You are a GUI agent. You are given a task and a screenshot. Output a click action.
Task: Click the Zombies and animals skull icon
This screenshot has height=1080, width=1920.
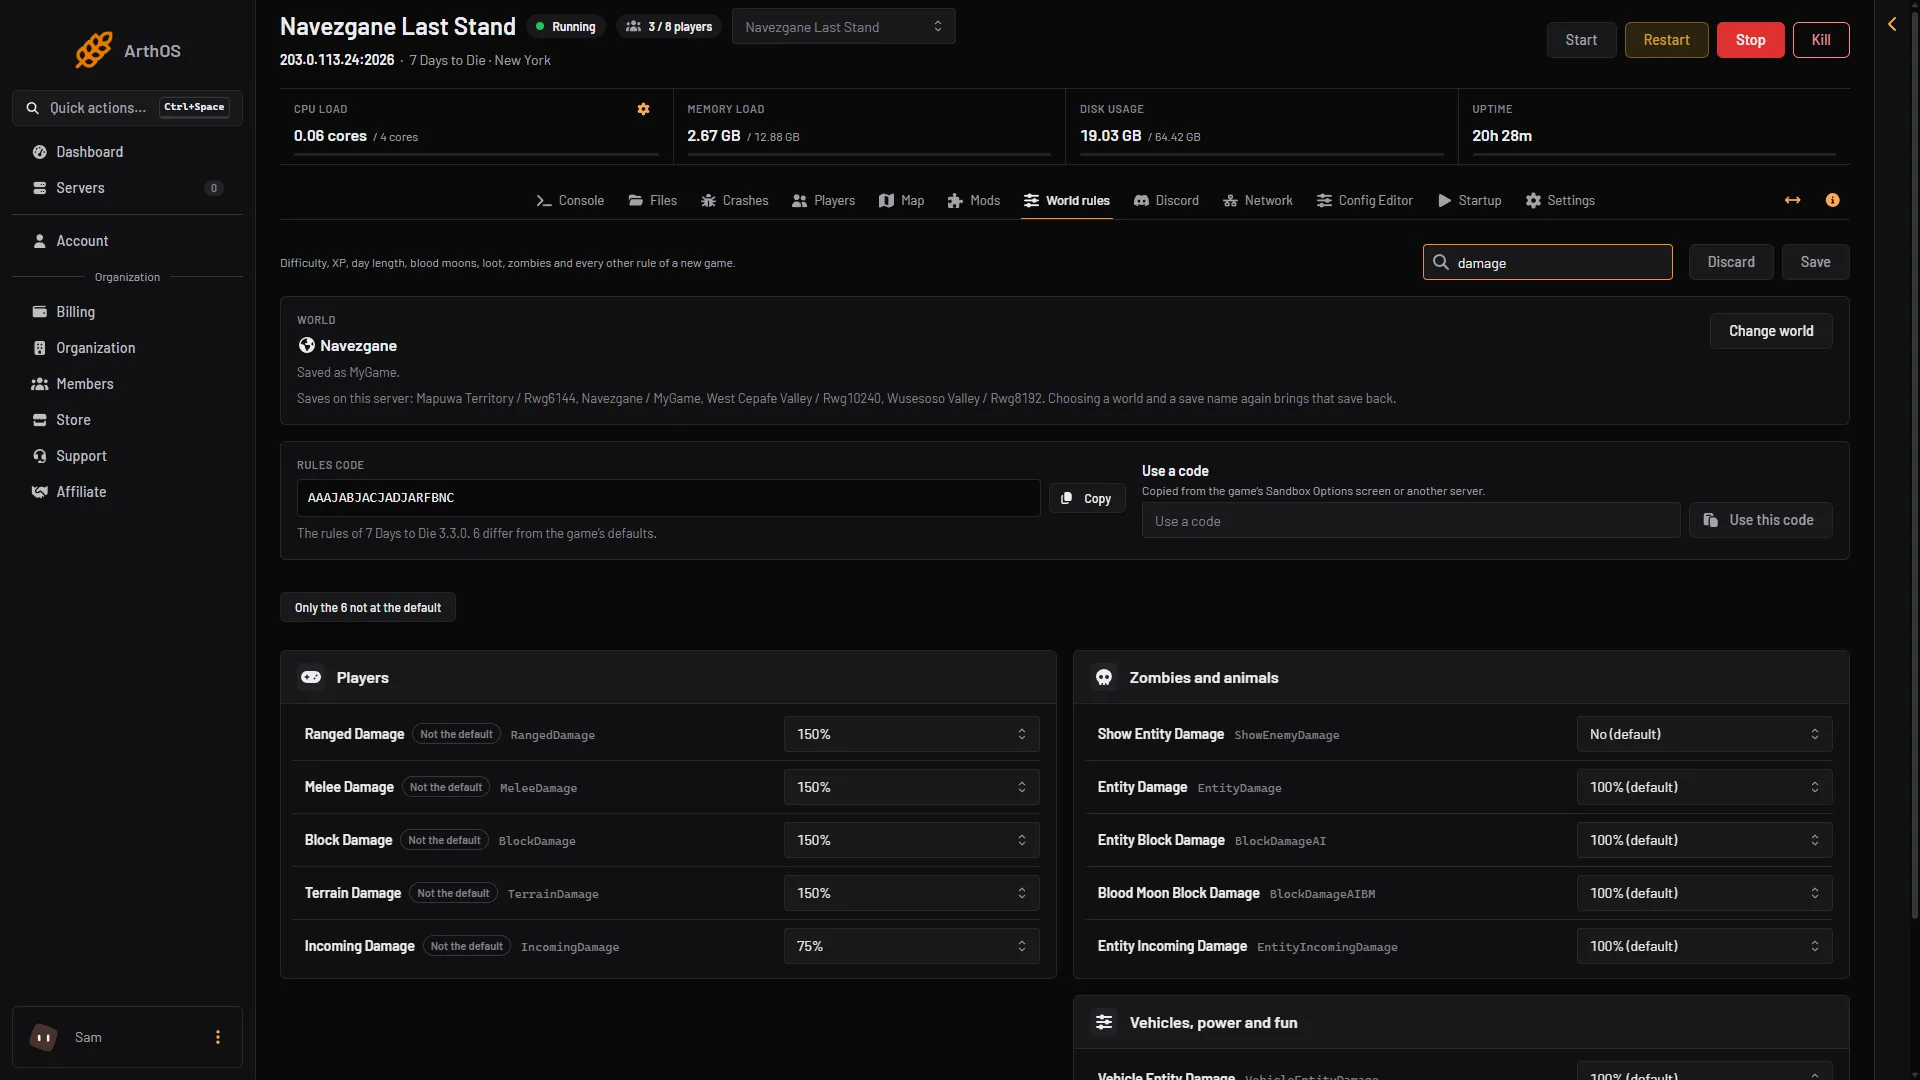1104,677
